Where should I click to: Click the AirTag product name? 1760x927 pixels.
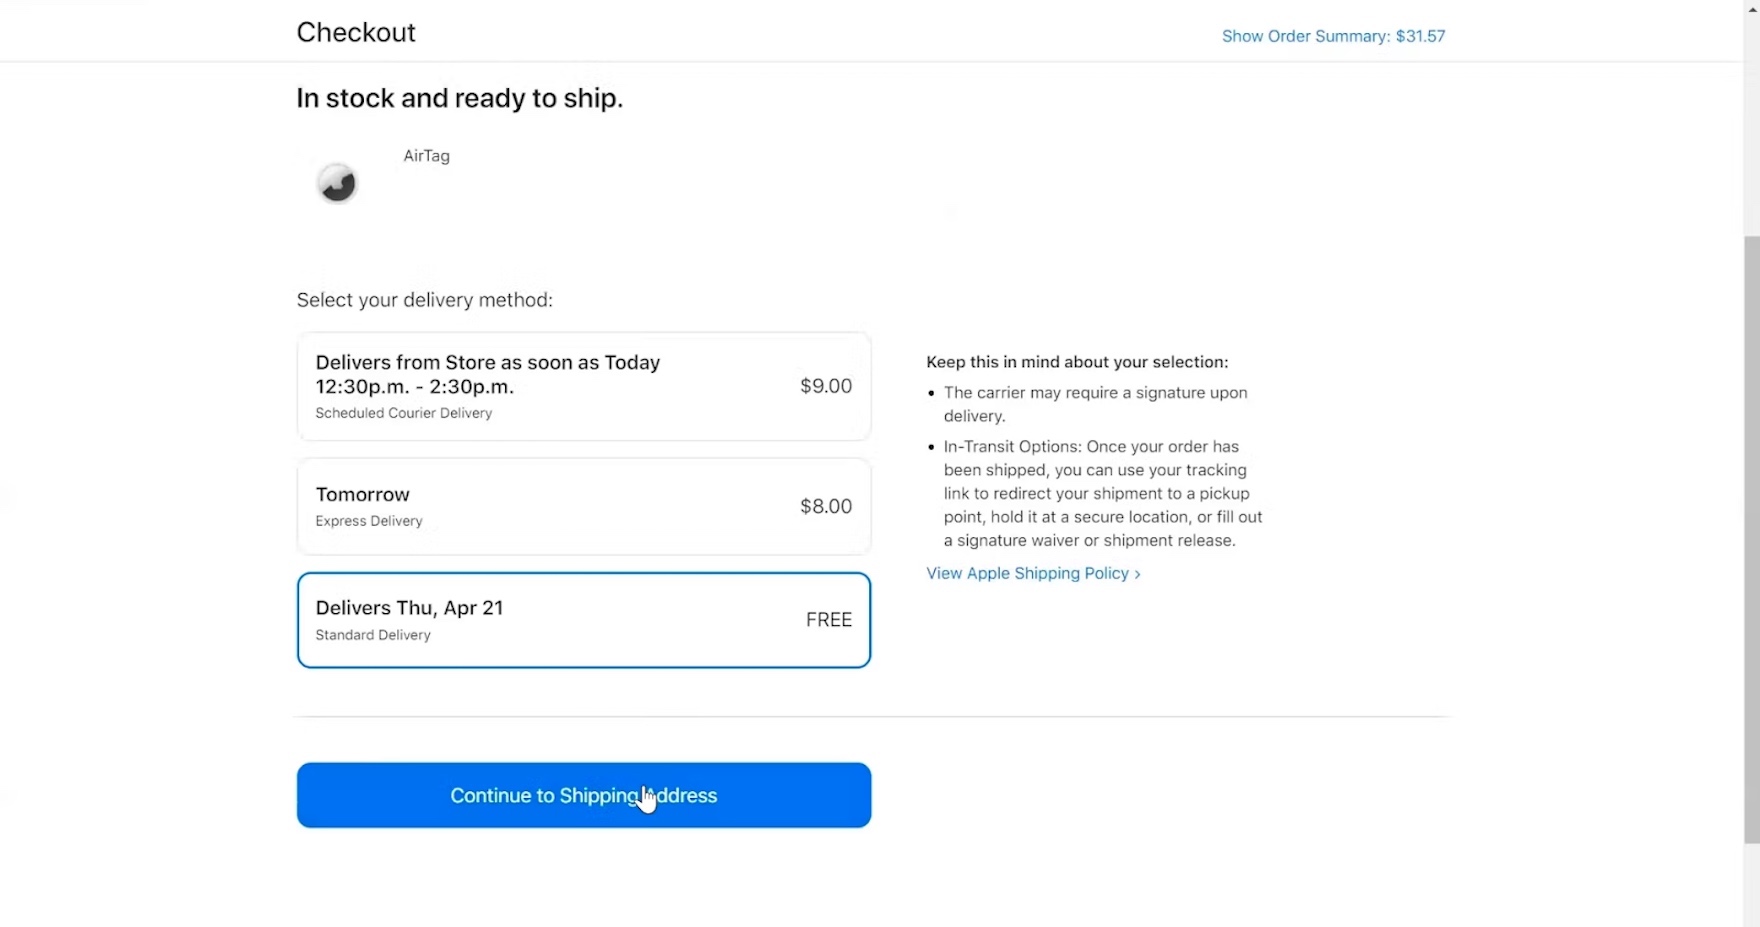(426, 156)
